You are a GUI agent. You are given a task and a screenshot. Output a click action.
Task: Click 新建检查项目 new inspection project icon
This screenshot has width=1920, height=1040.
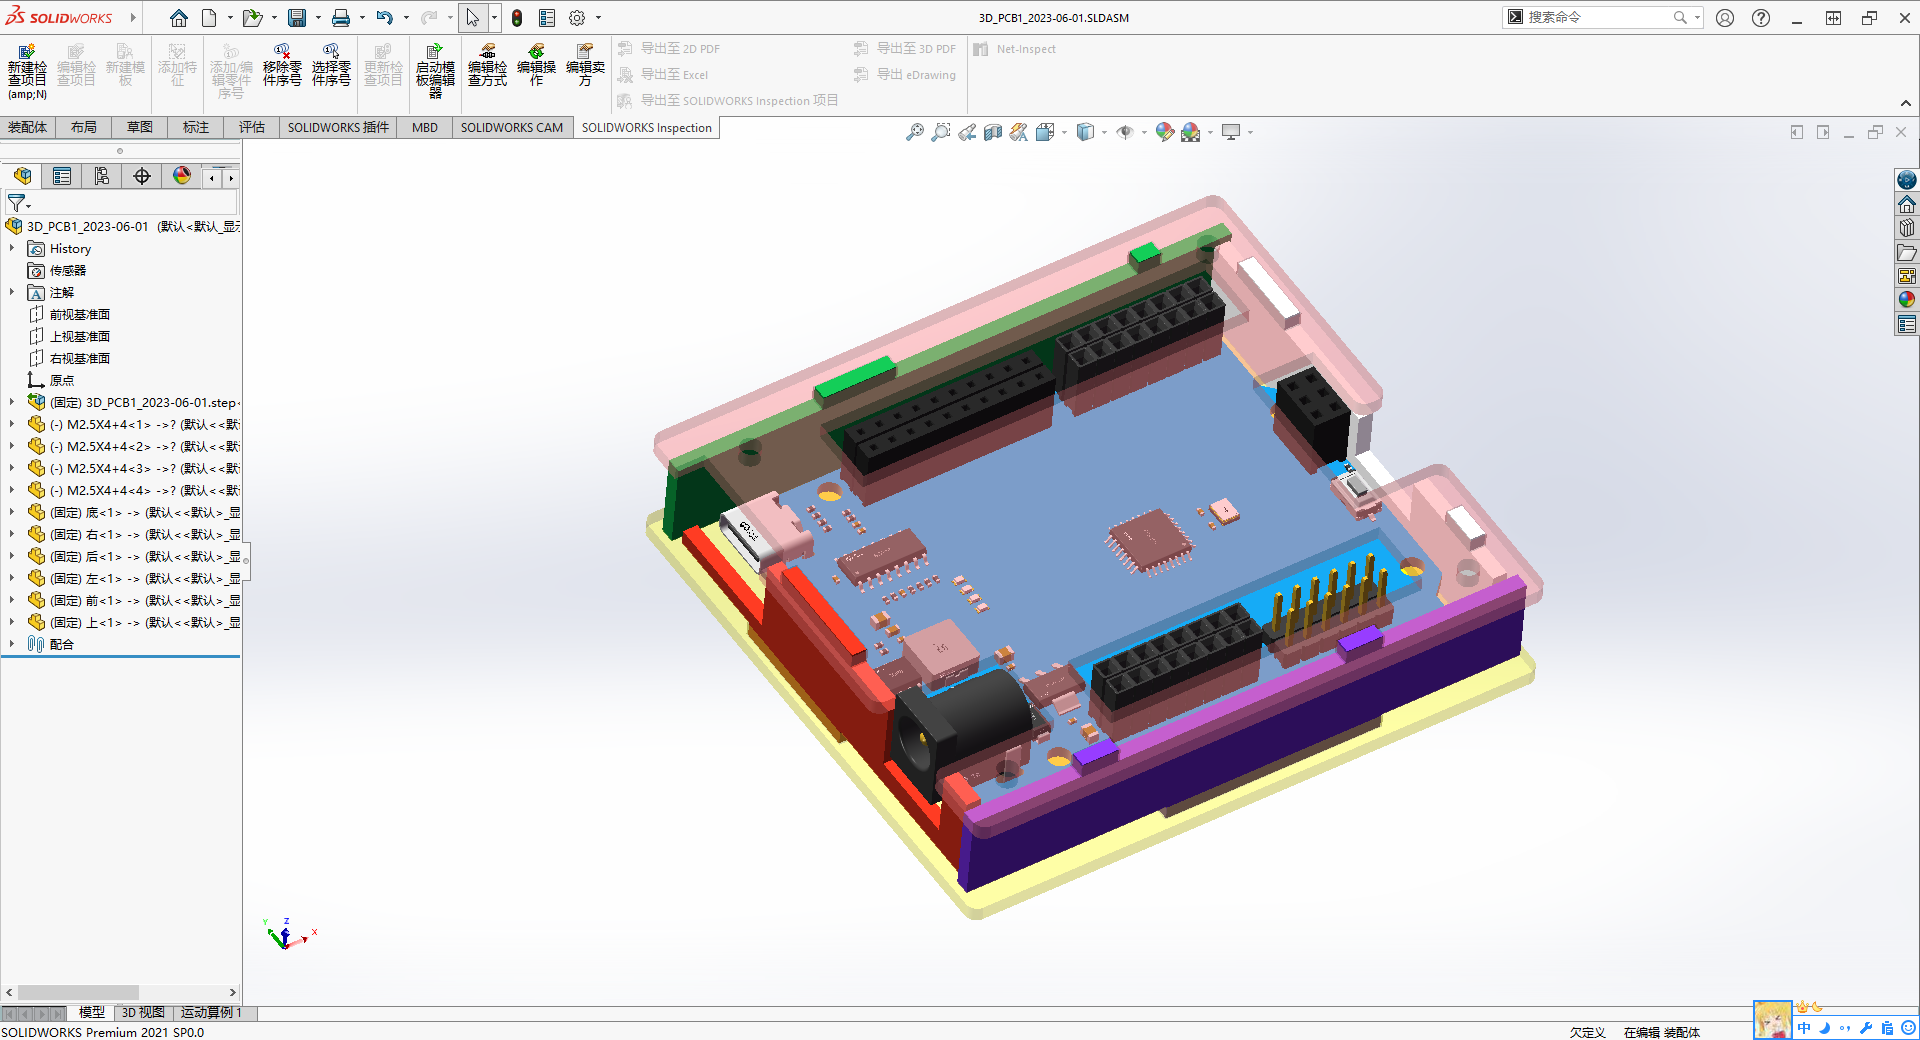[27, 70]
